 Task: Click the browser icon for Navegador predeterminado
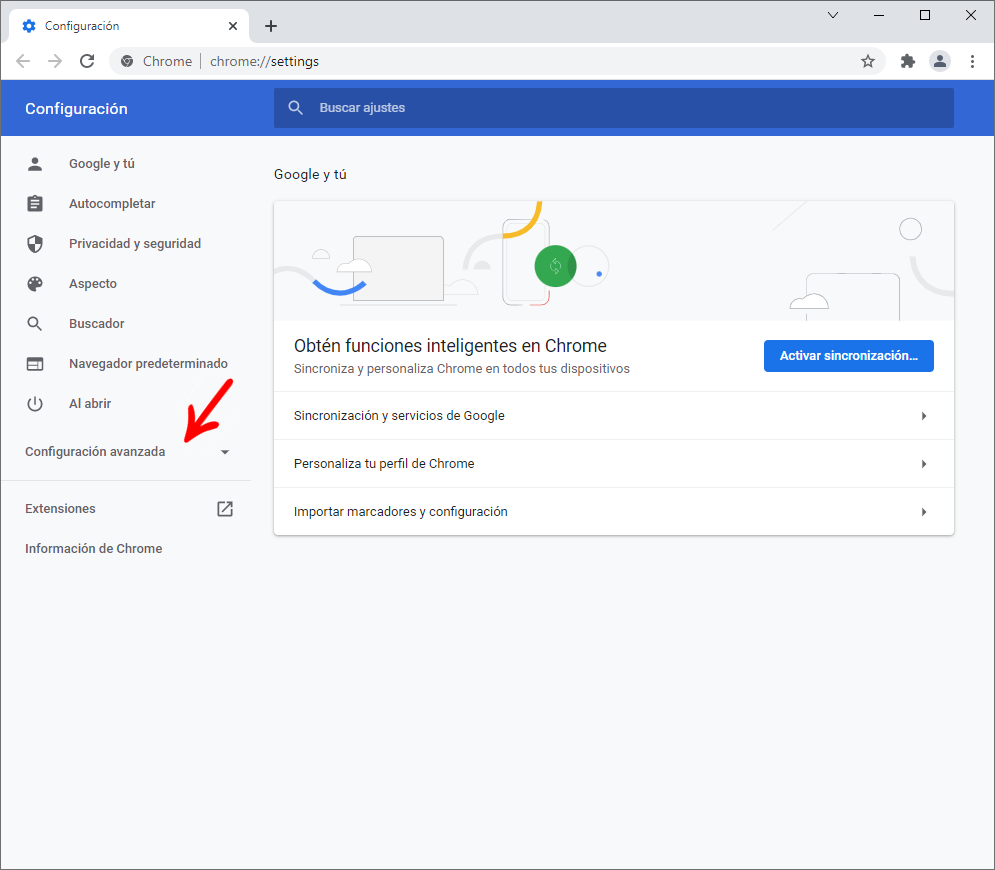click(x=35, y=364)
